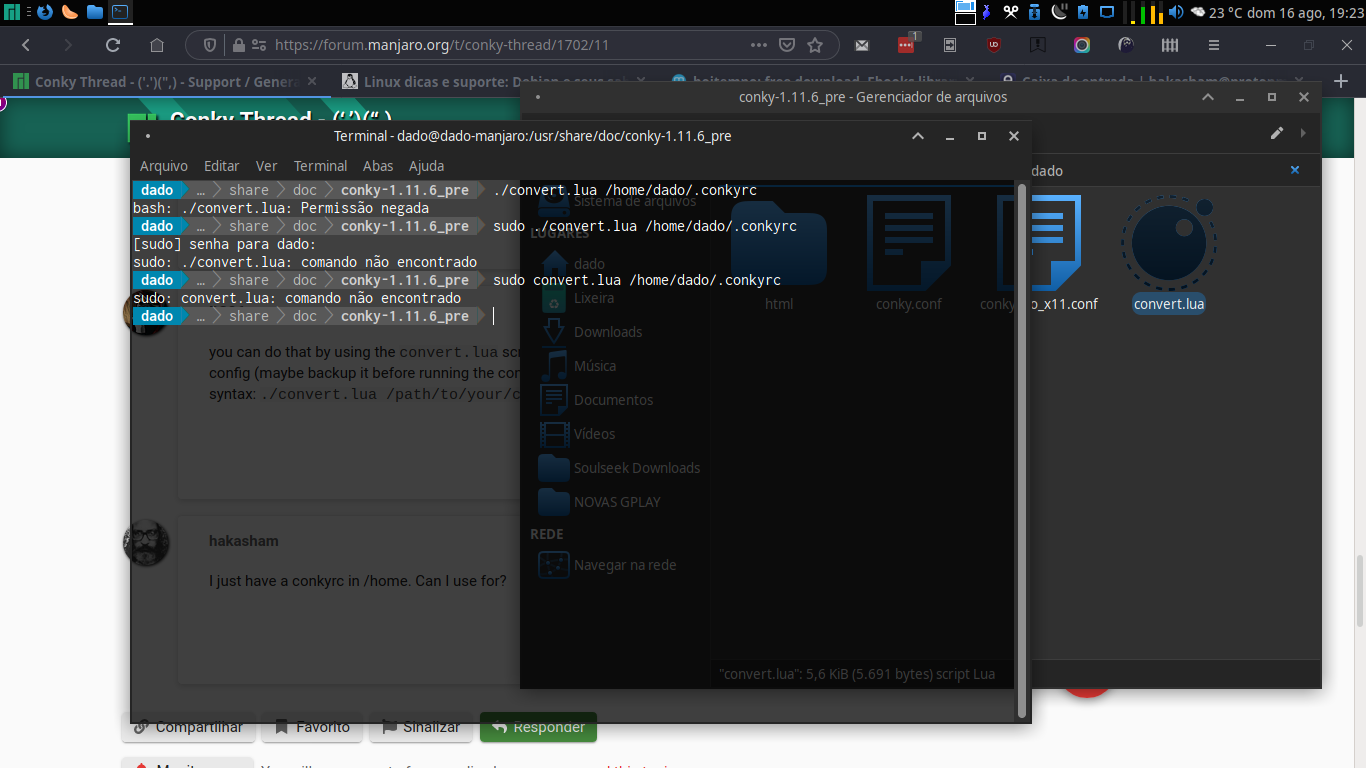Image resolution: width=1366 pixels, height=768 pixels.
Task: Toggle the night mode moon tray icon
Action: (x=1059, y=12)
